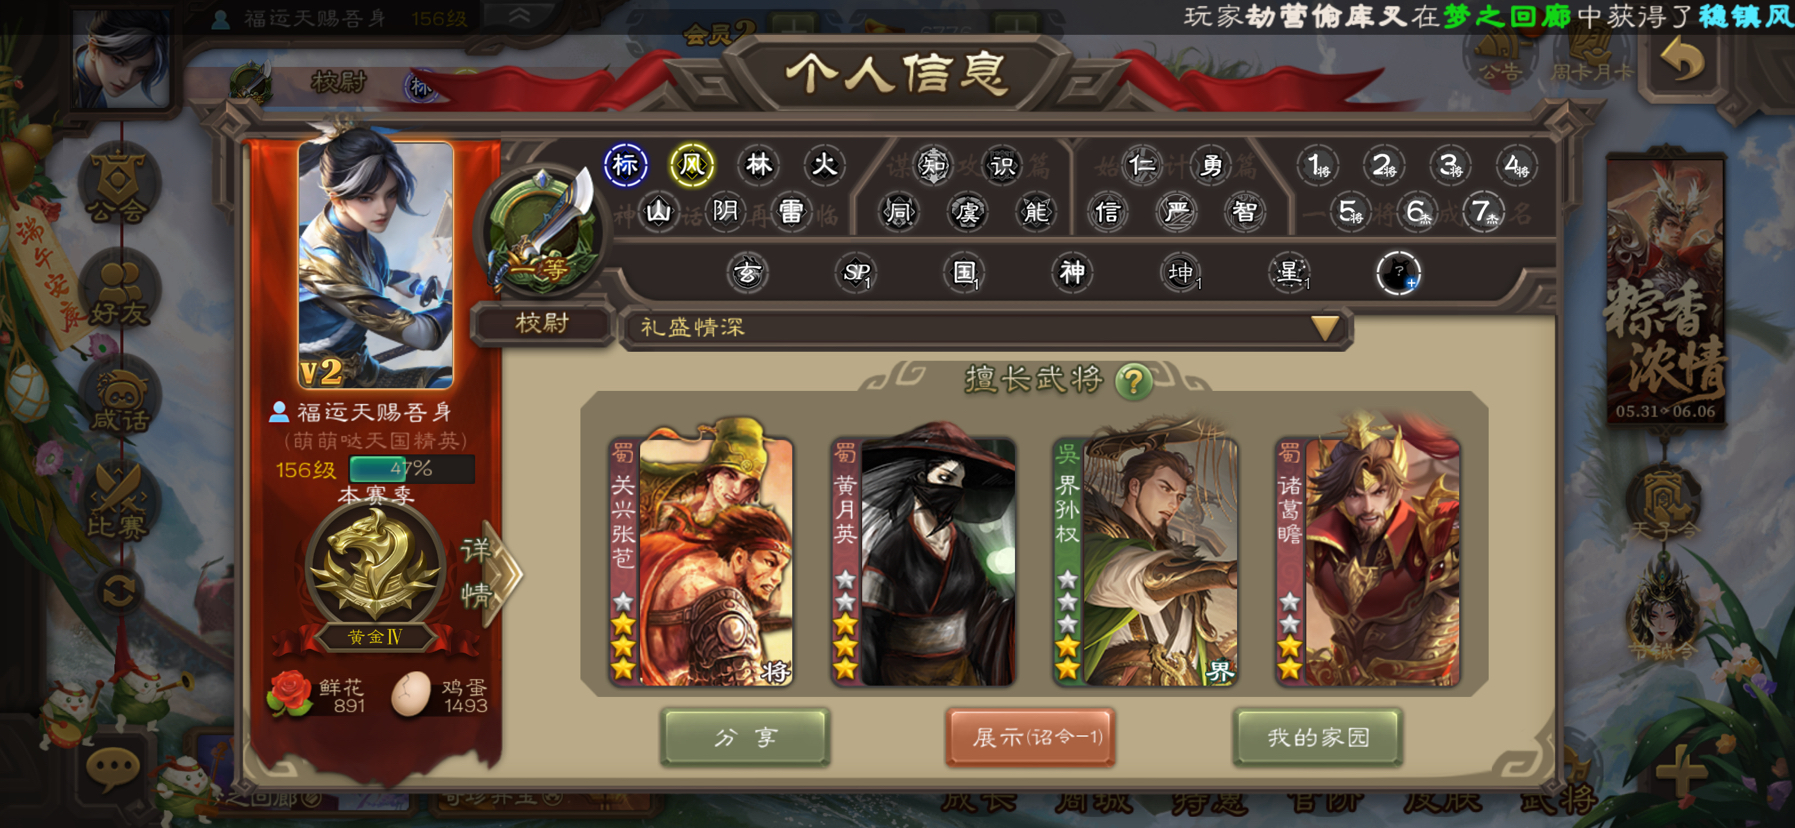Click the question mark help icon beside 擅长武将
The width and height of the screenshot is (1795, 828).
(1133, 381)
